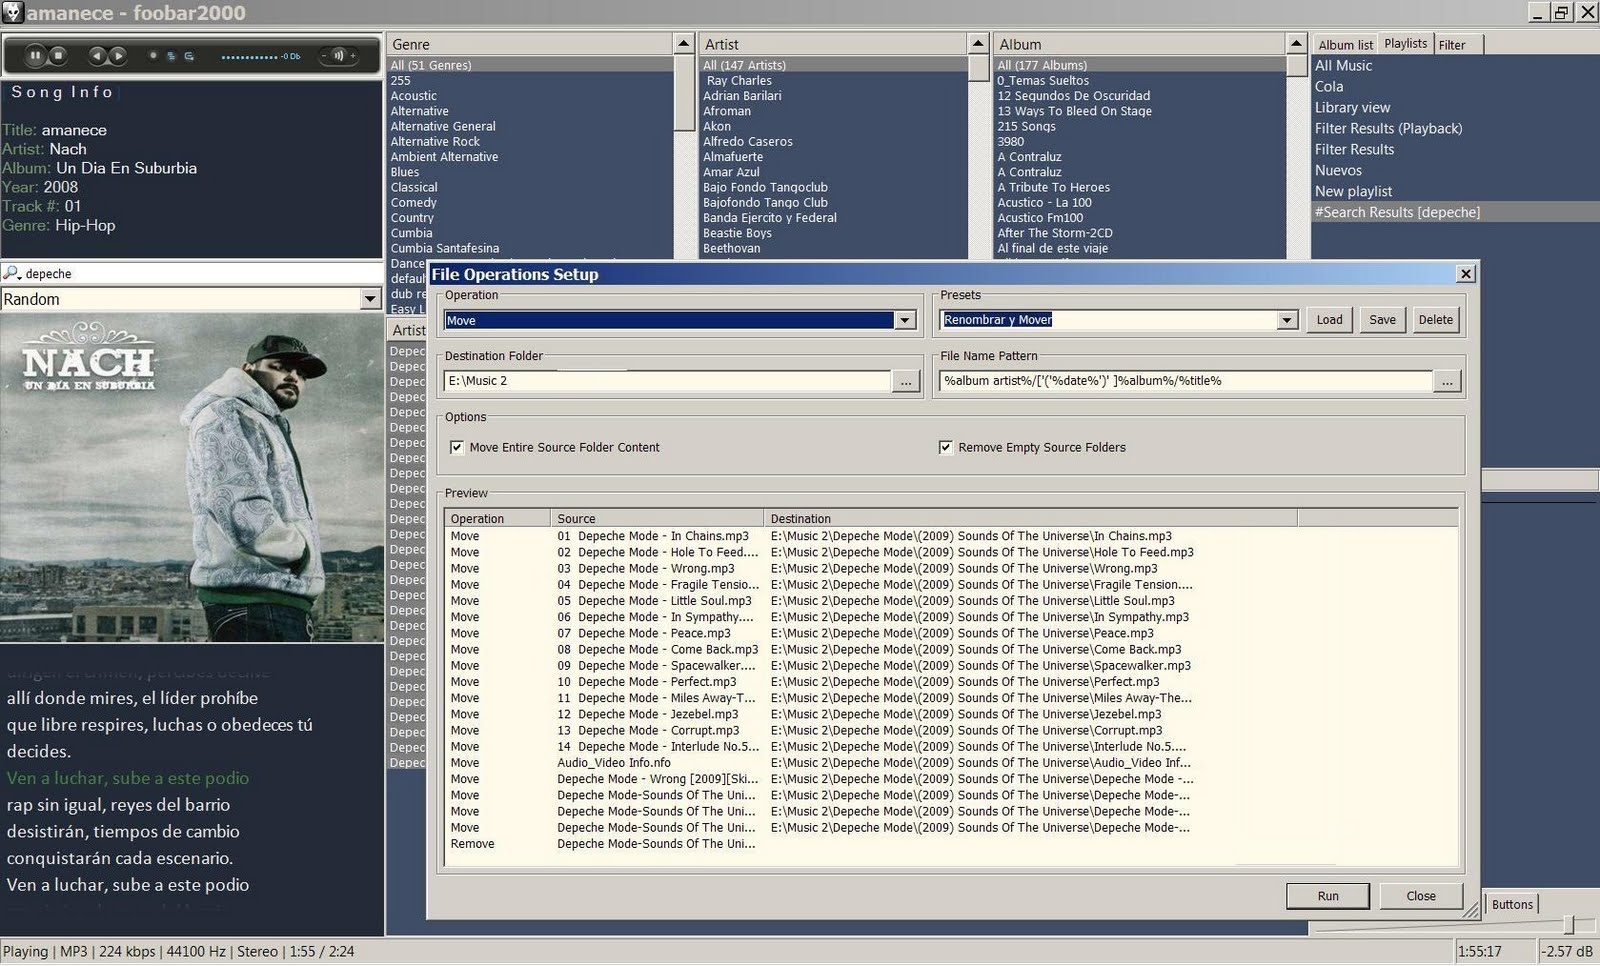Click the Load preset button

click(1329, 320)
